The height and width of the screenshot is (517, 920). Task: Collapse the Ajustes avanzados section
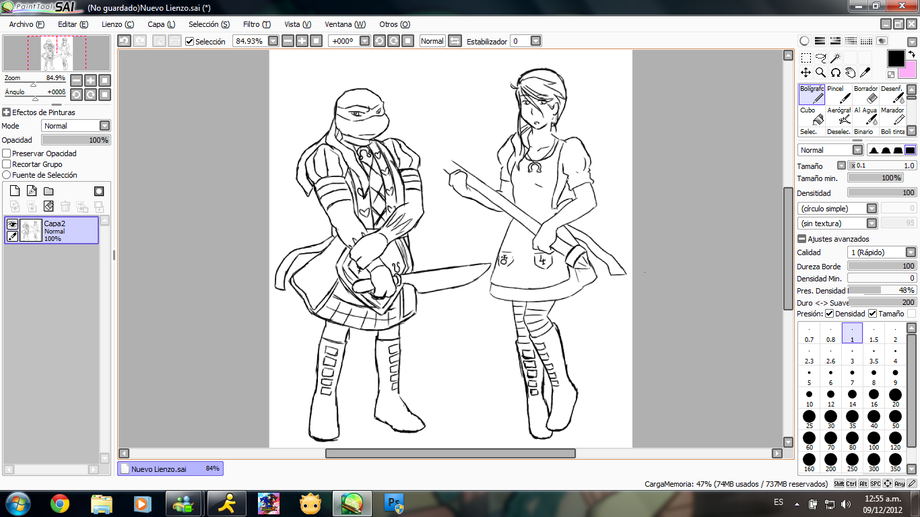click(801, 239)
